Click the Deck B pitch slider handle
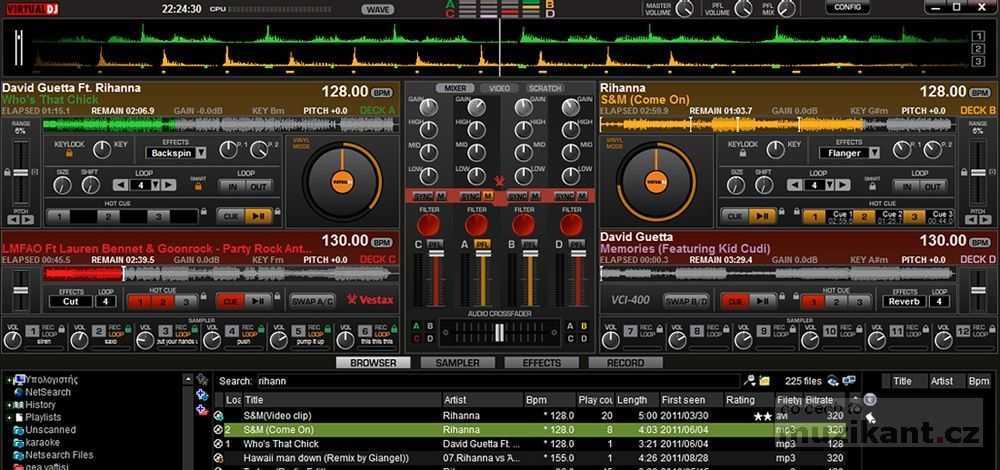Image resolution: width=1000 pixels, height=470 pixels. (x=978, y=173)
